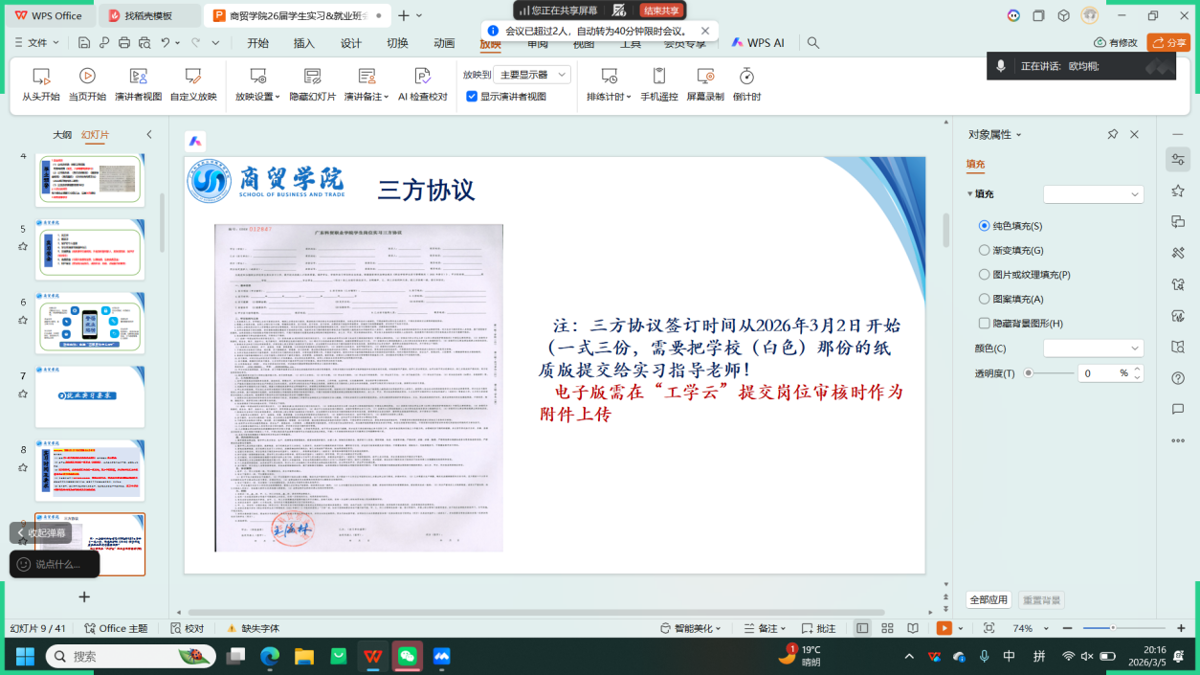Open the 插入 ribbon tab
The width and height of the screenshot is (1200, 675).
(x=304, y=43)
